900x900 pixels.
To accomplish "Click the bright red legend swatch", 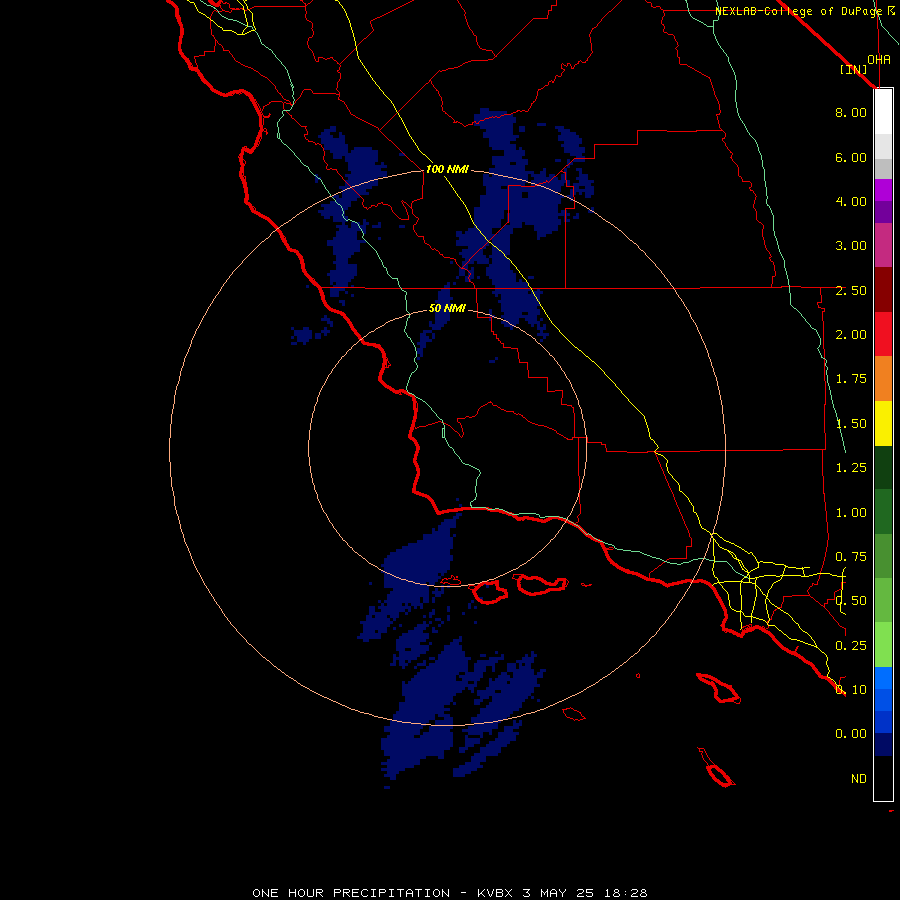I will click(883, 334).
